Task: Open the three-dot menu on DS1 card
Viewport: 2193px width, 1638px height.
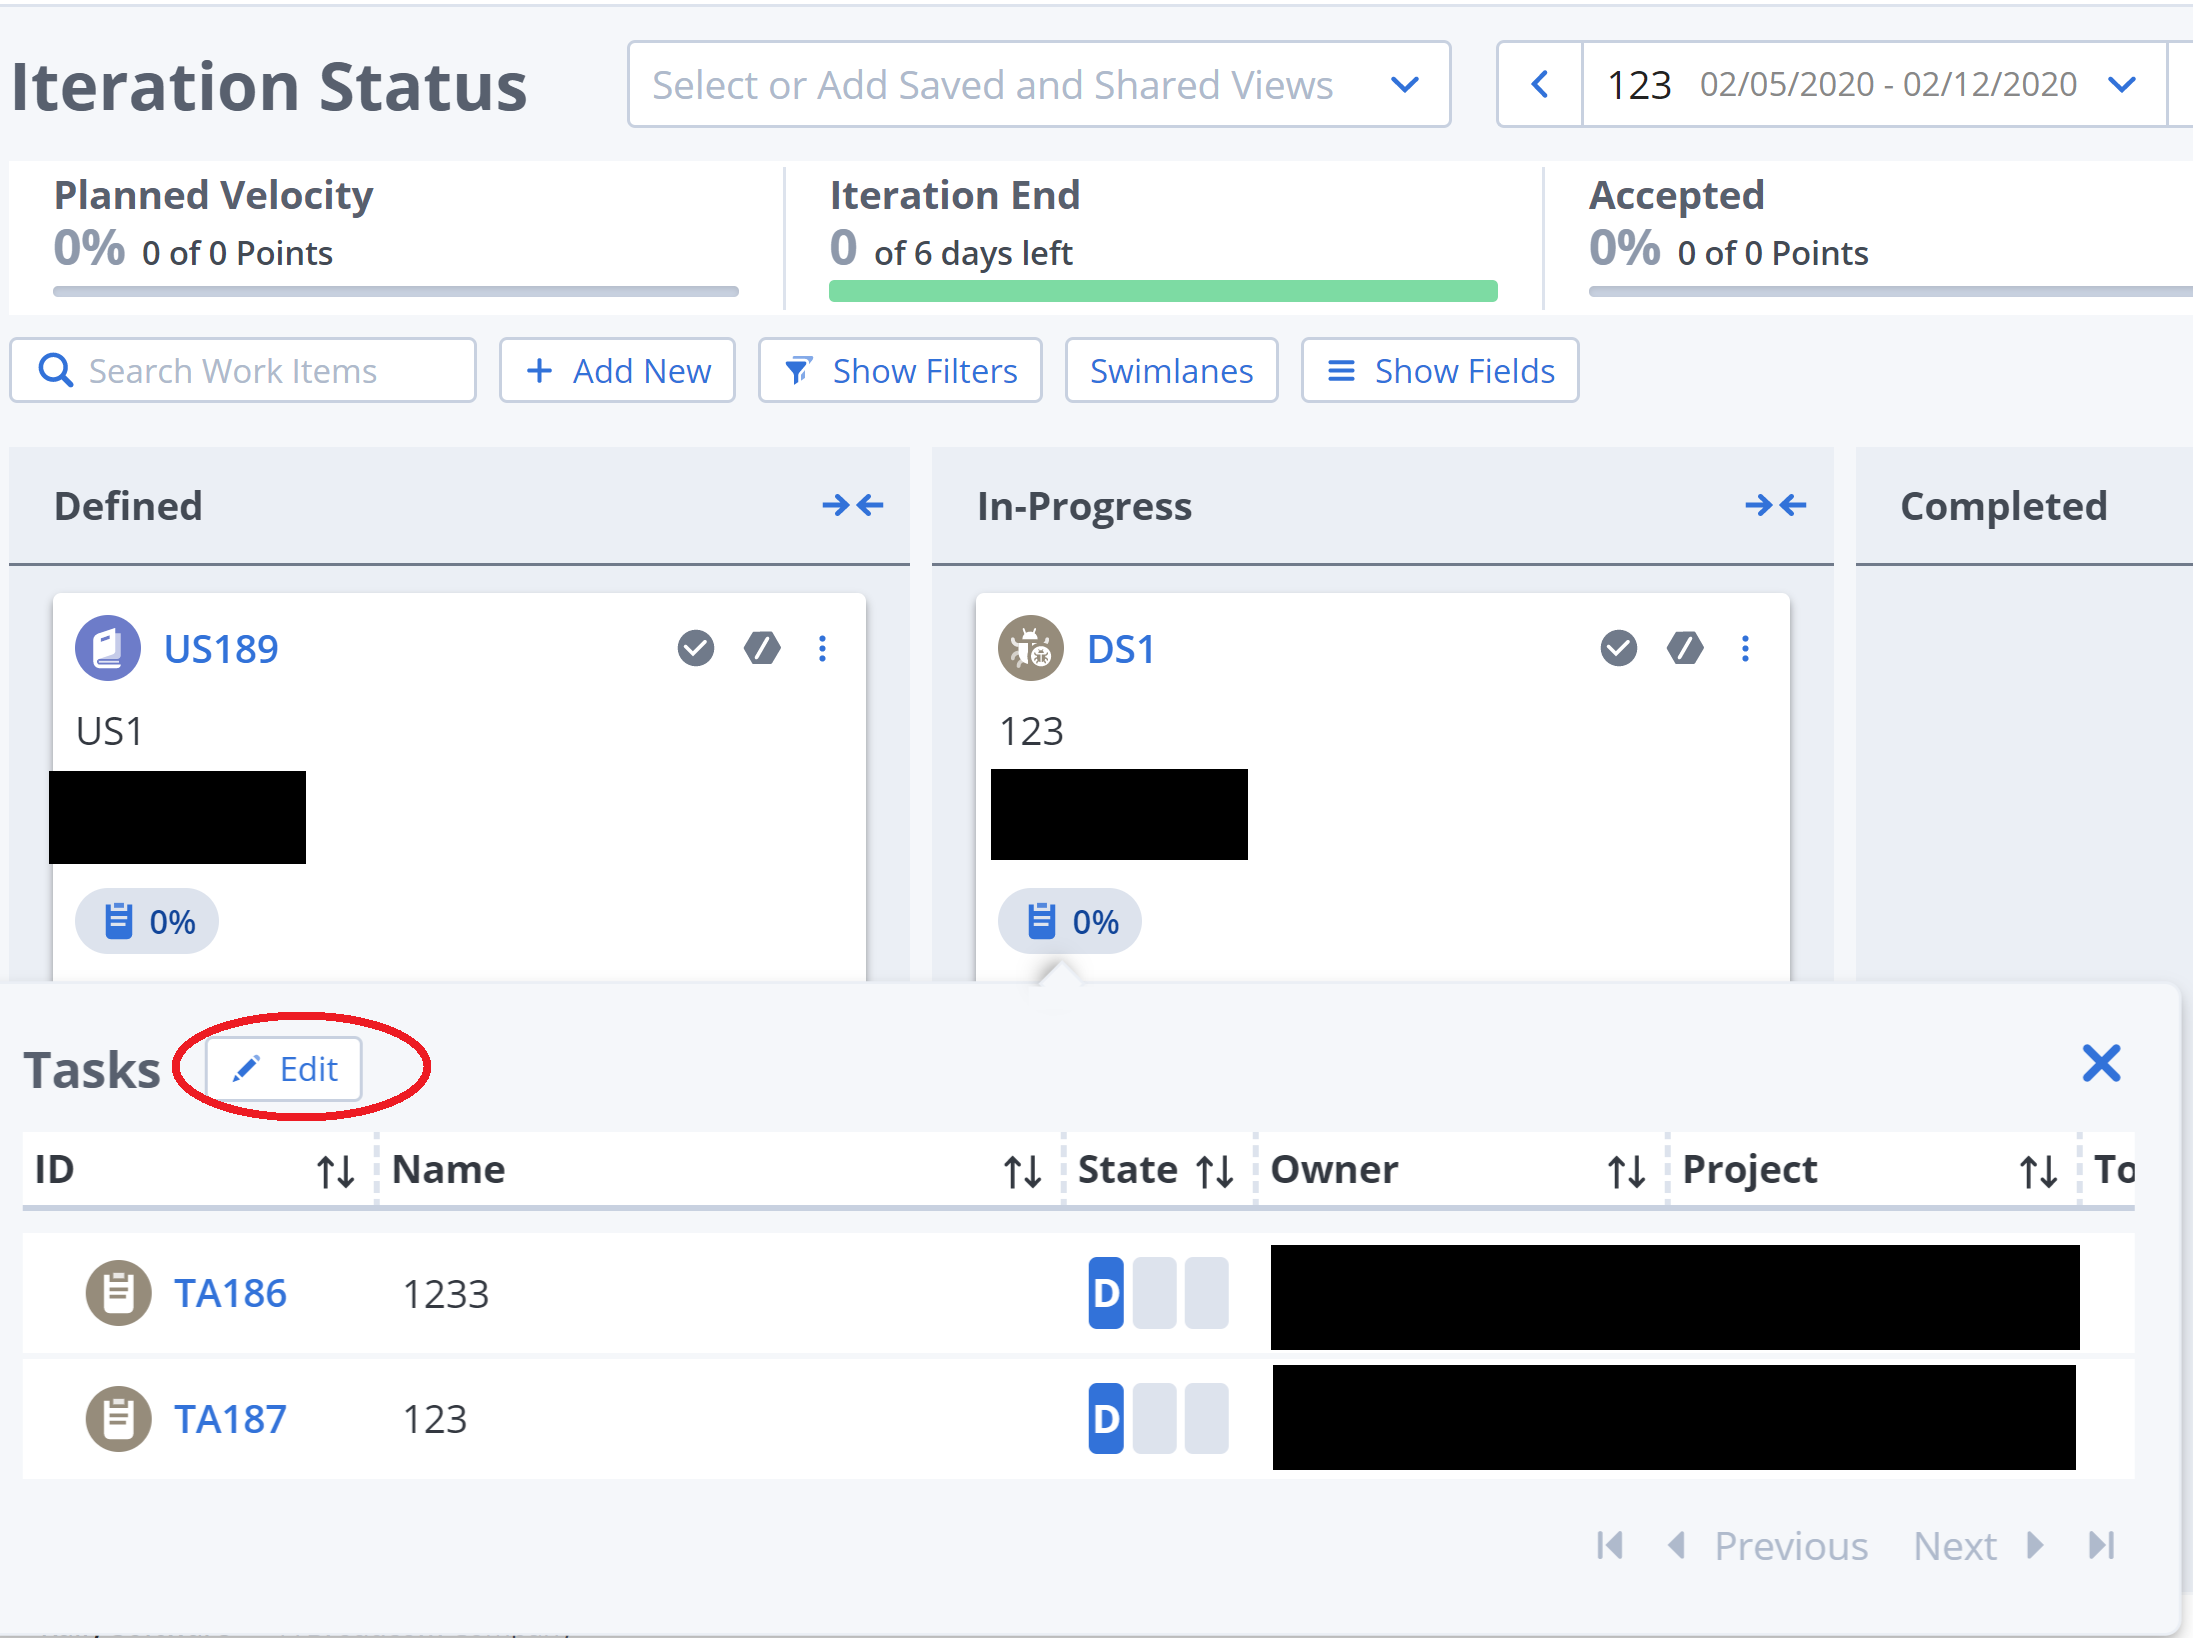Action: tap(1745, 648)
